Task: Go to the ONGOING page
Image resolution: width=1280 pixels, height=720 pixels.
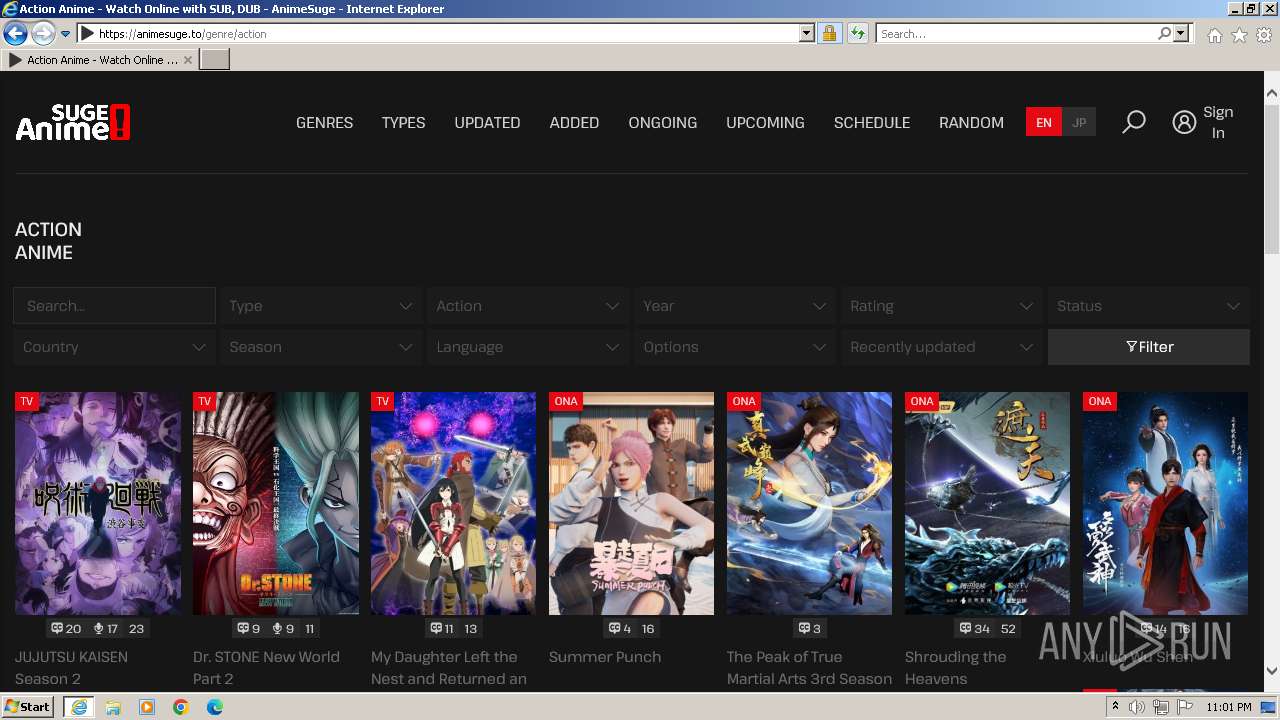Action: (662, 123)
